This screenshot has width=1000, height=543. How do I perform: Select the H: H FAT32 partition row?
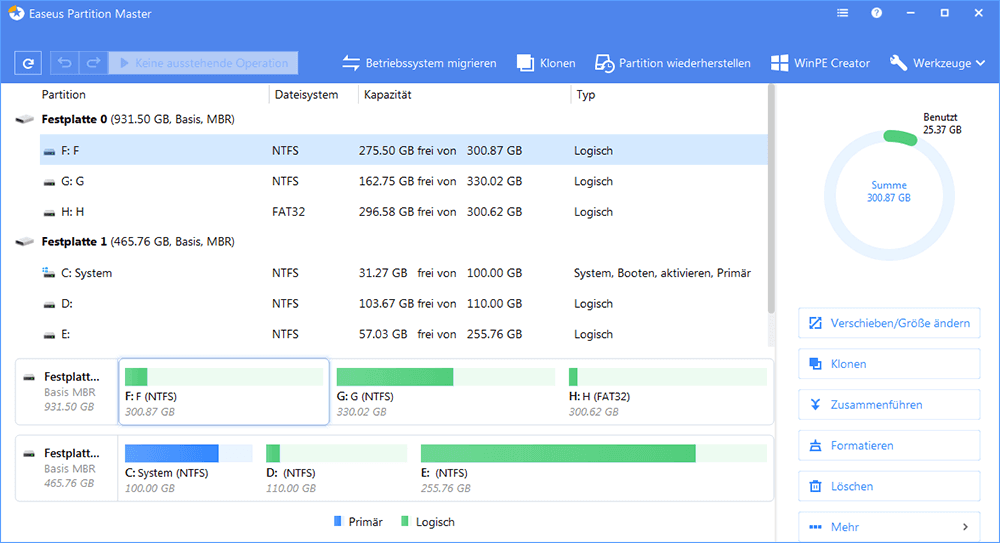point(404,211)
